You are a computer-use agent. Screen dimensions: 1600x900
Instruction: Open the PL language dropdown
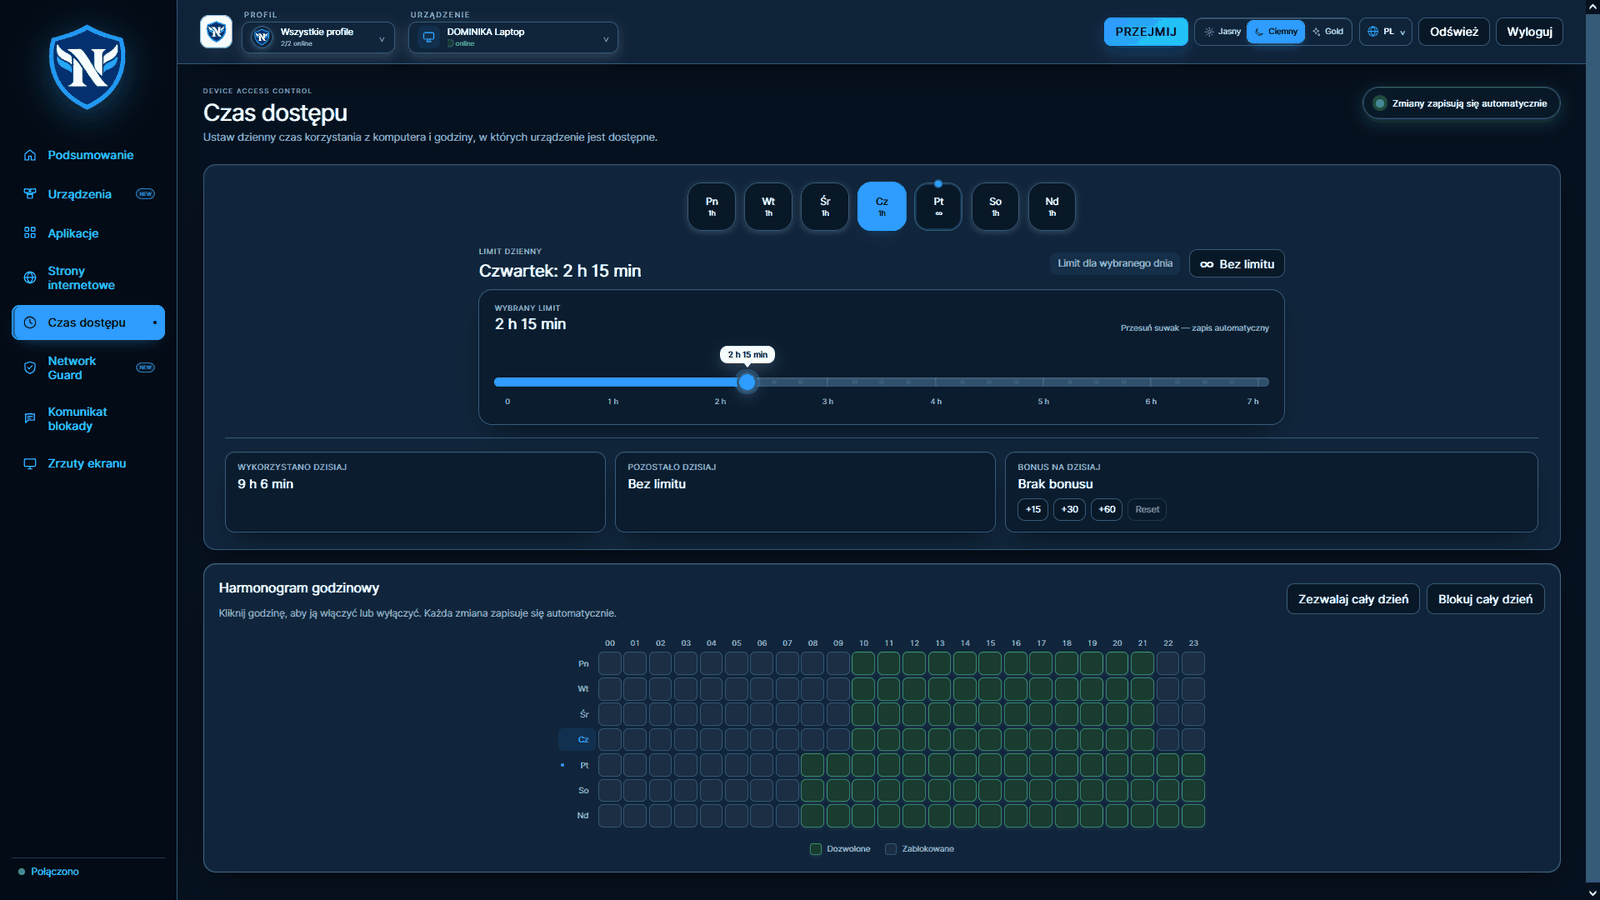coord(1386,32)
